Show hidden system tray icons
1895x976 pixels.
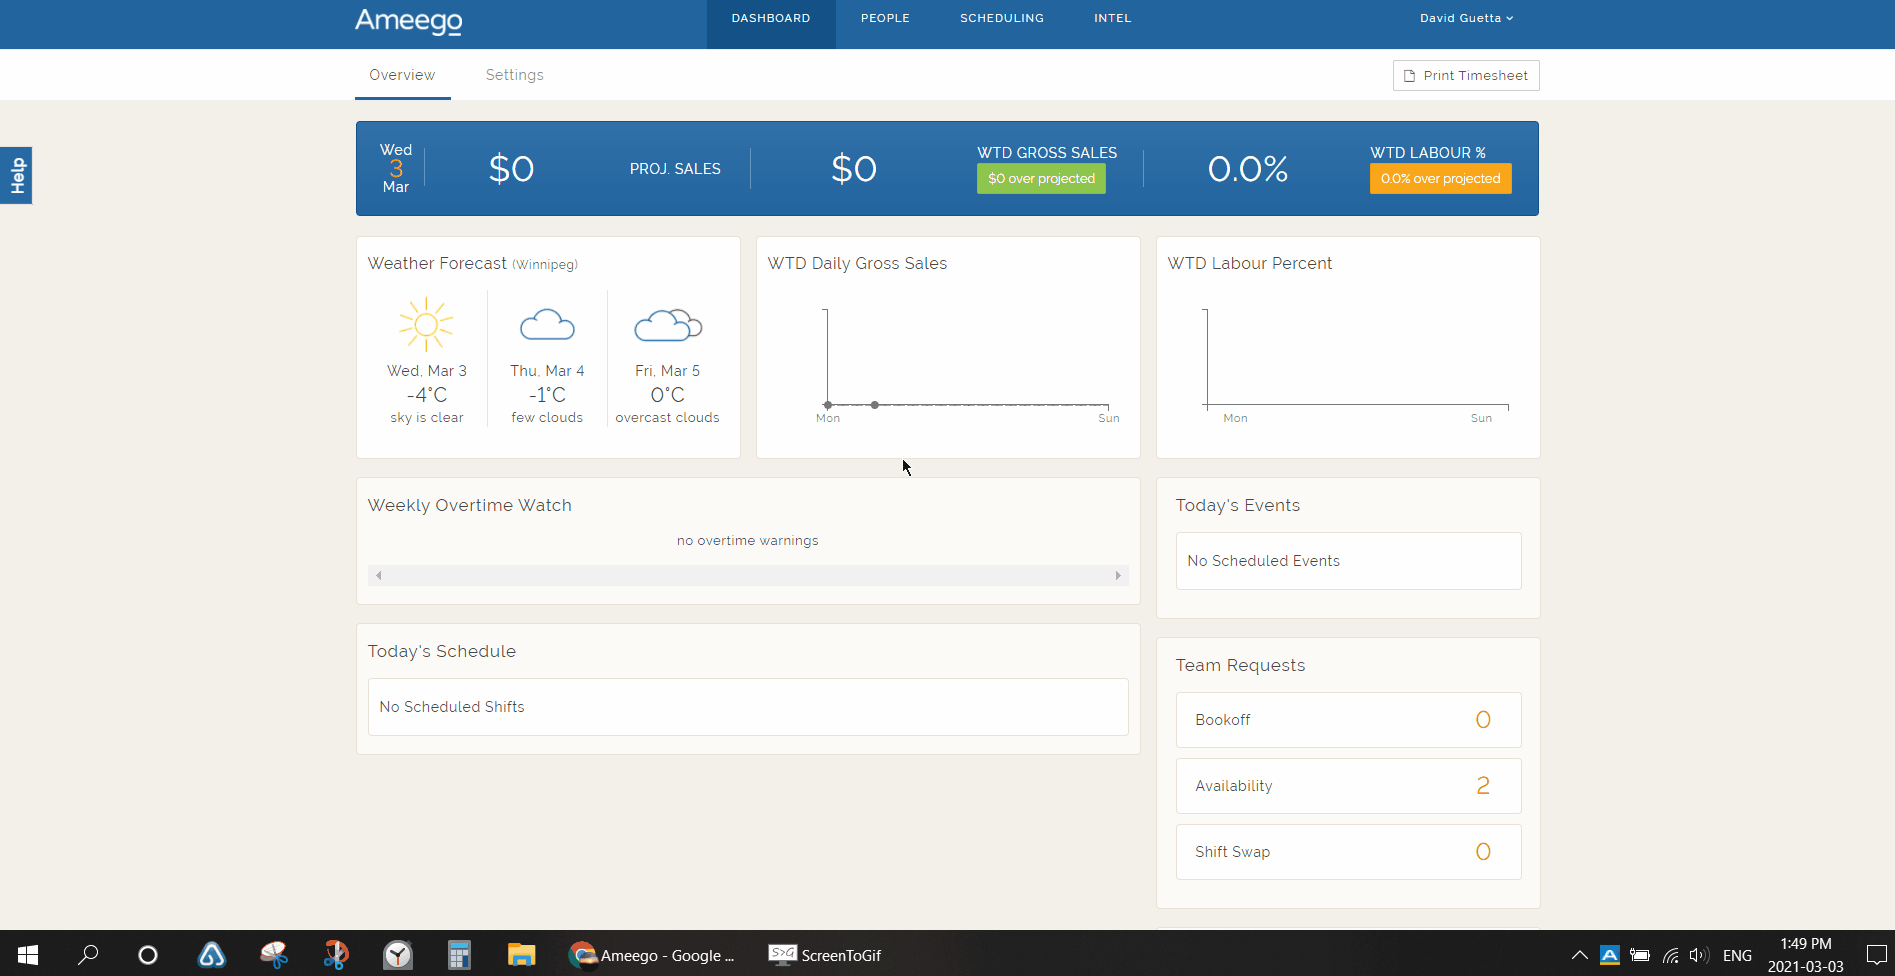[x=1579, y=955]
